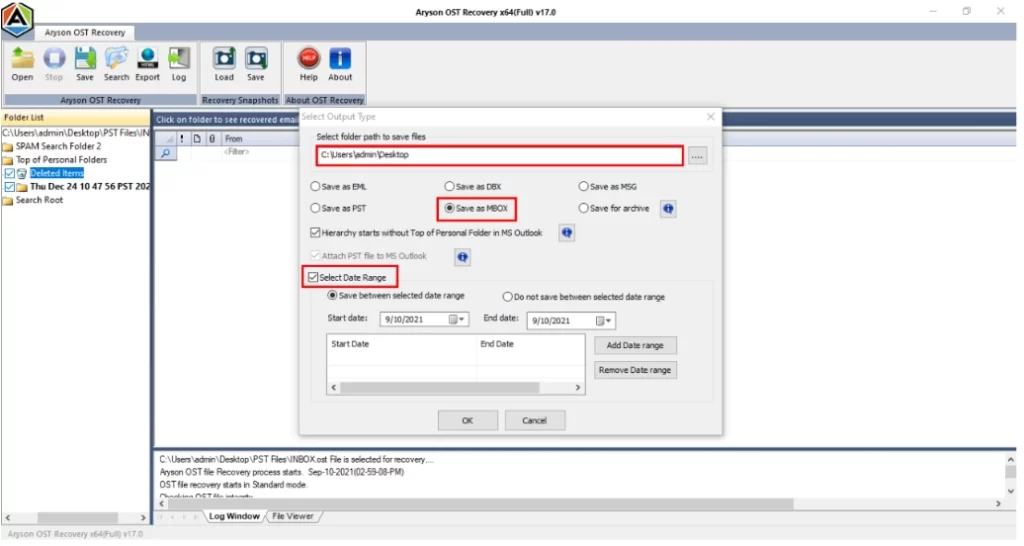The image size is (1024, 546).
Task: Click the magnifier filter icon in email list
Action: point(166,153)
